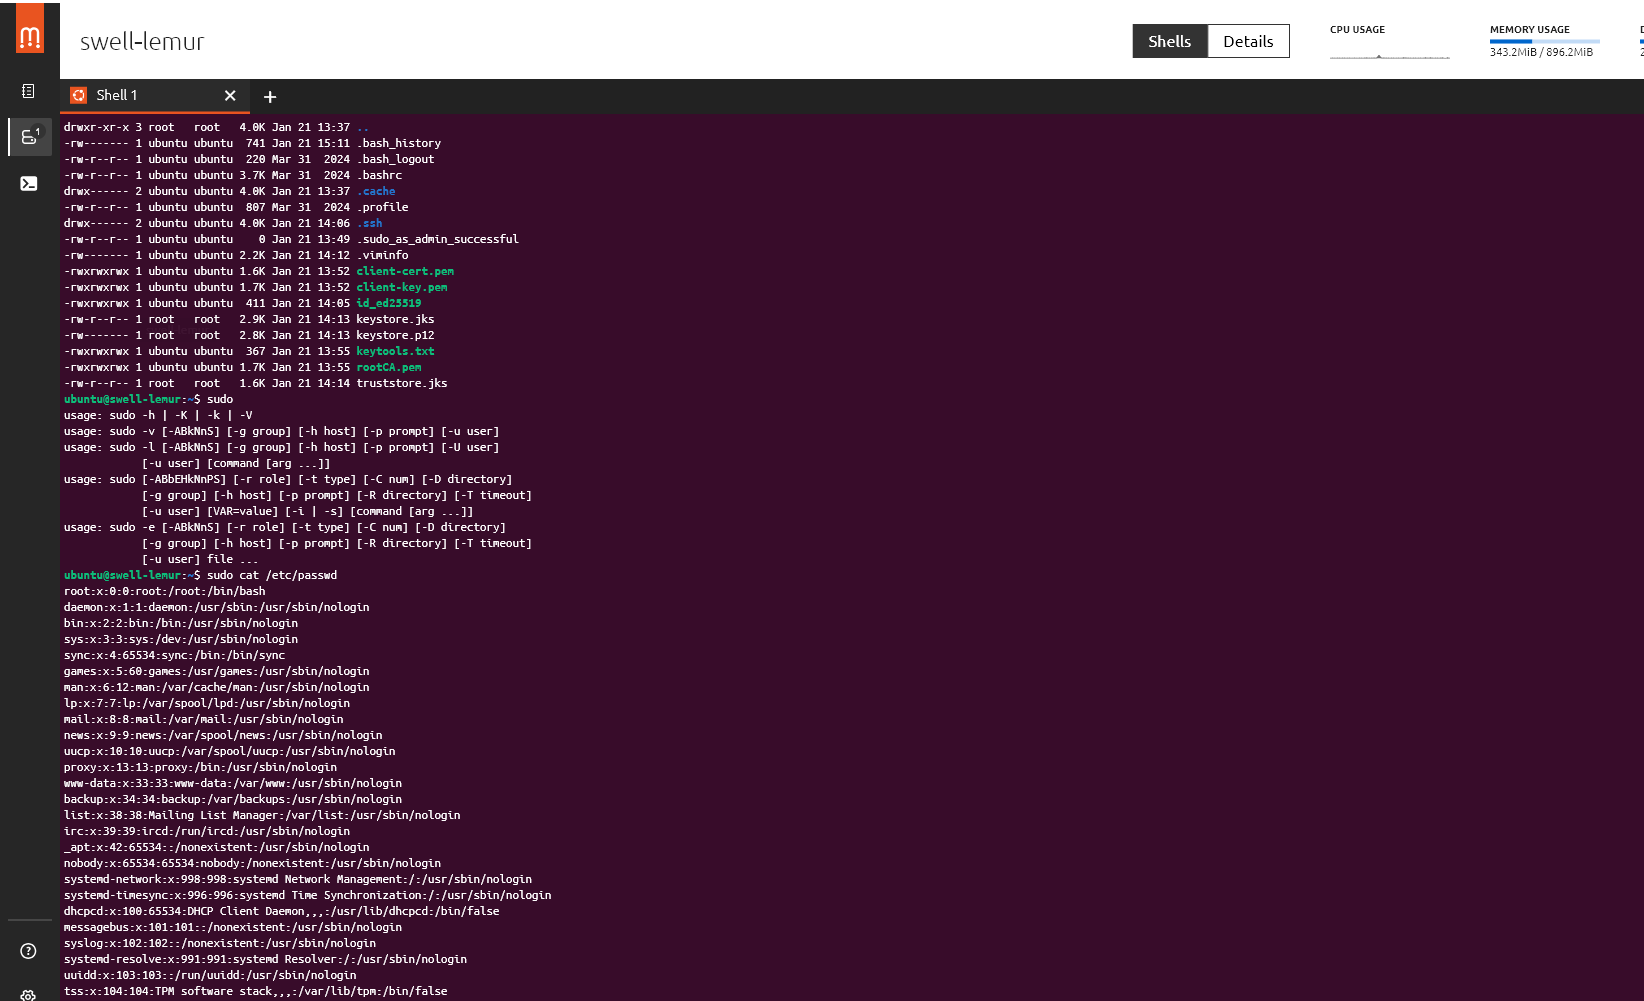Click the Ubuntu icon on the Shell 1 tab
The image size is (1644, 1001).
click(79, 95)
